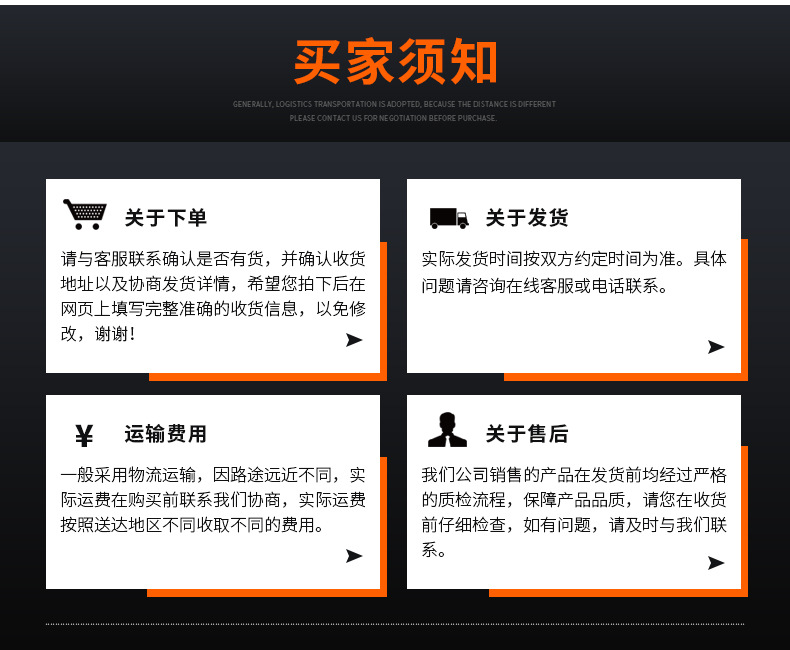The image size is (790, 650).
Task: Click the 买家须知 orange title
Action: (395, 62)
